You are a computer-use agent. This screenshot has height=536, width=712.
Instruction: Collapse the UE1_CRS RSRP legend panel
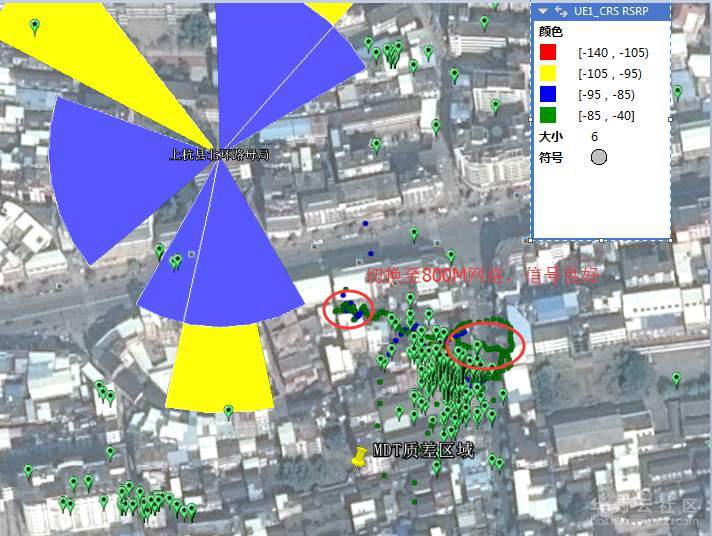(x=543, y=11)
